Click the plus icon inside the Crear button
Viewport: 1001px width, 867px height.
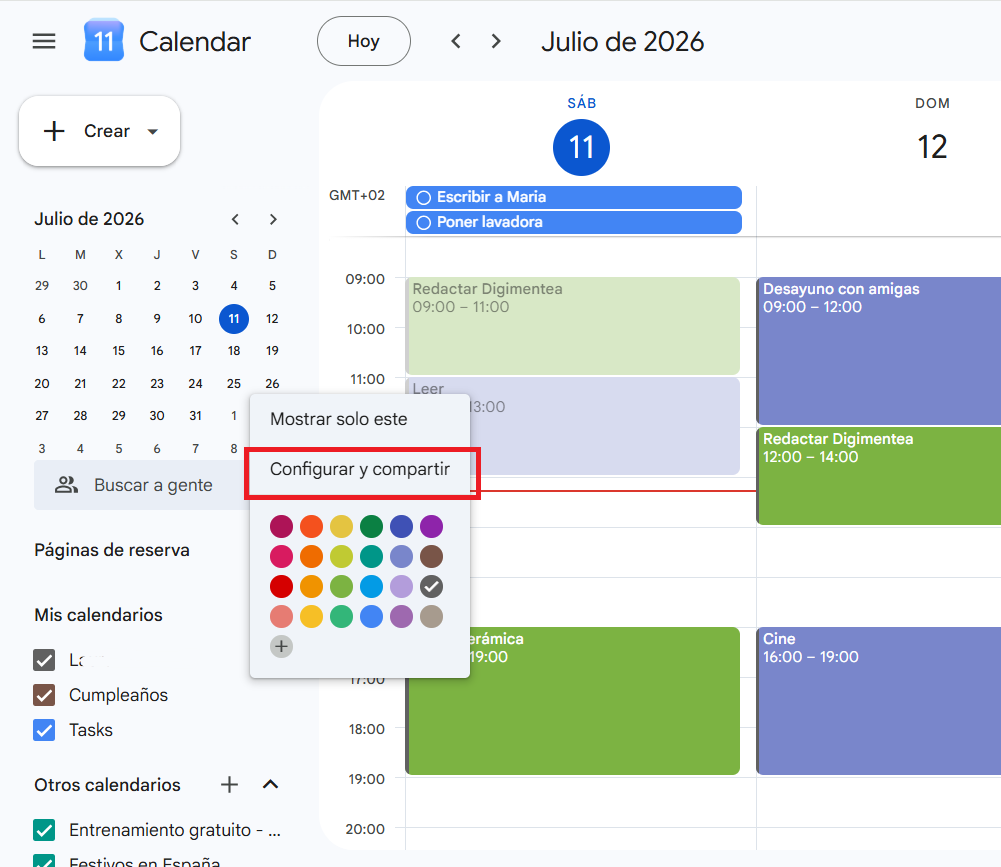(54, 131)
